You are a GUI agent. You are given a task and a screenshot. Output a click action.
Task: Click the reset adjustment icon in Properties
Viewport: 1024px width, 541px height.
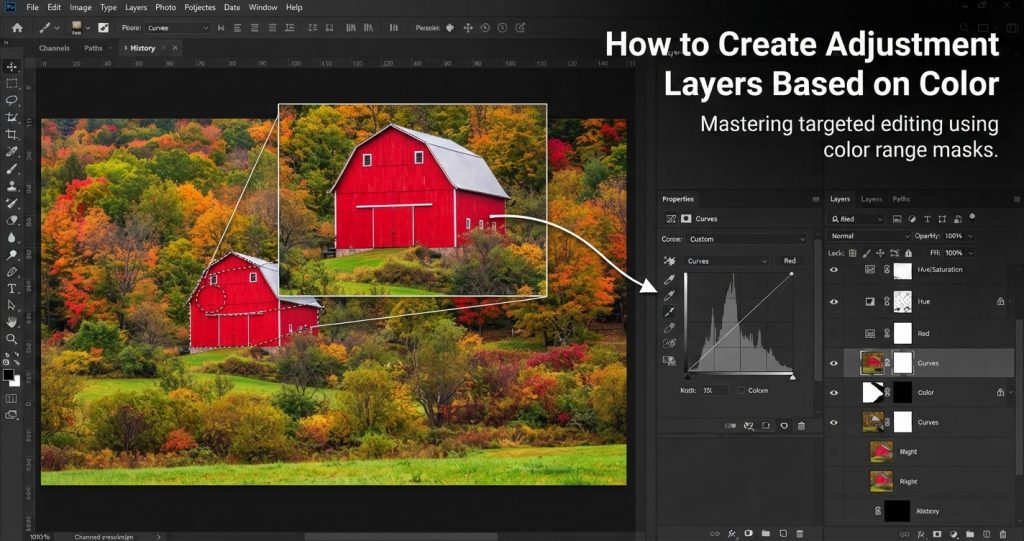[x=766, y=426]
